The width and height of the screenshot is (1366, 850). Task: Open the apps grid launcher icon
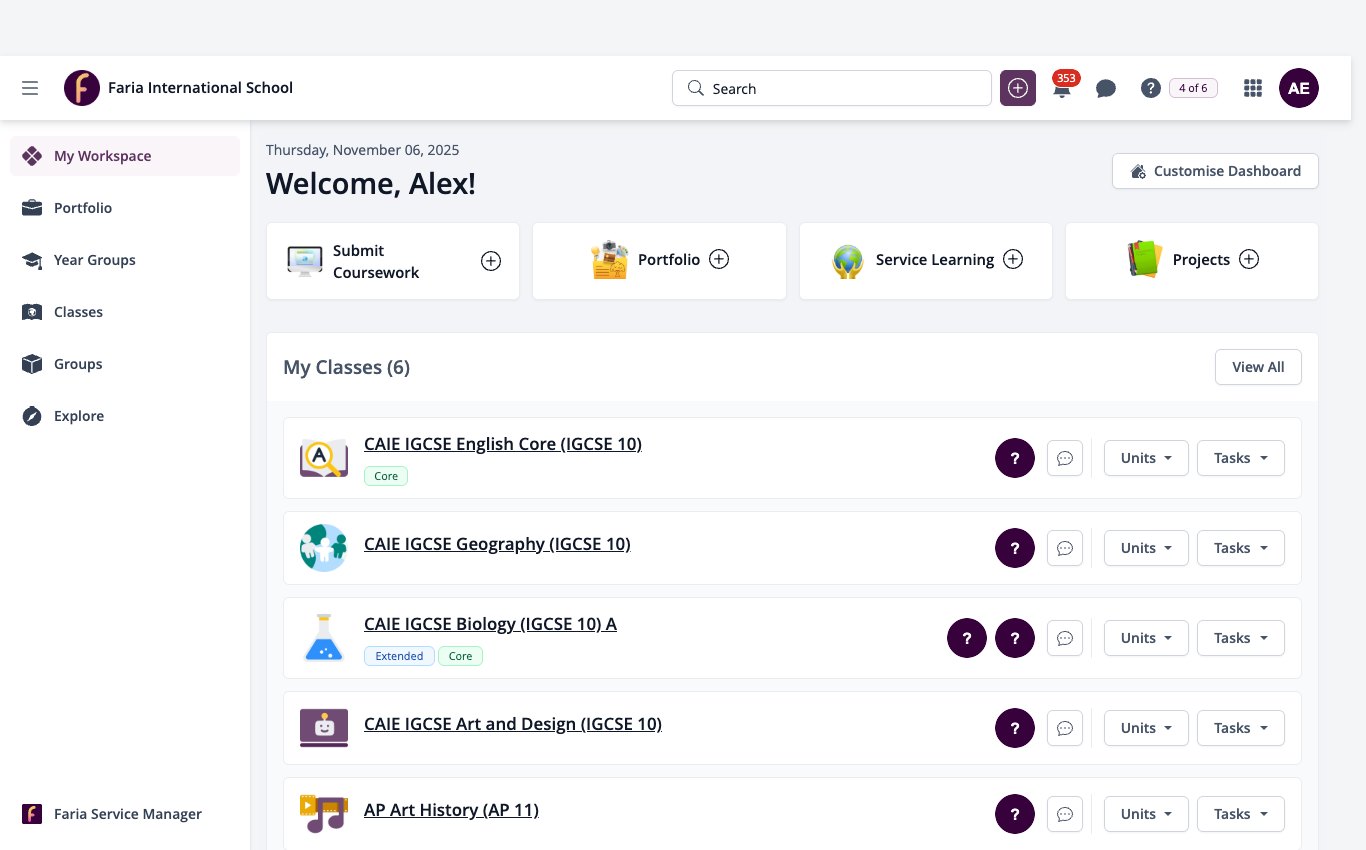pos(1253,88)
